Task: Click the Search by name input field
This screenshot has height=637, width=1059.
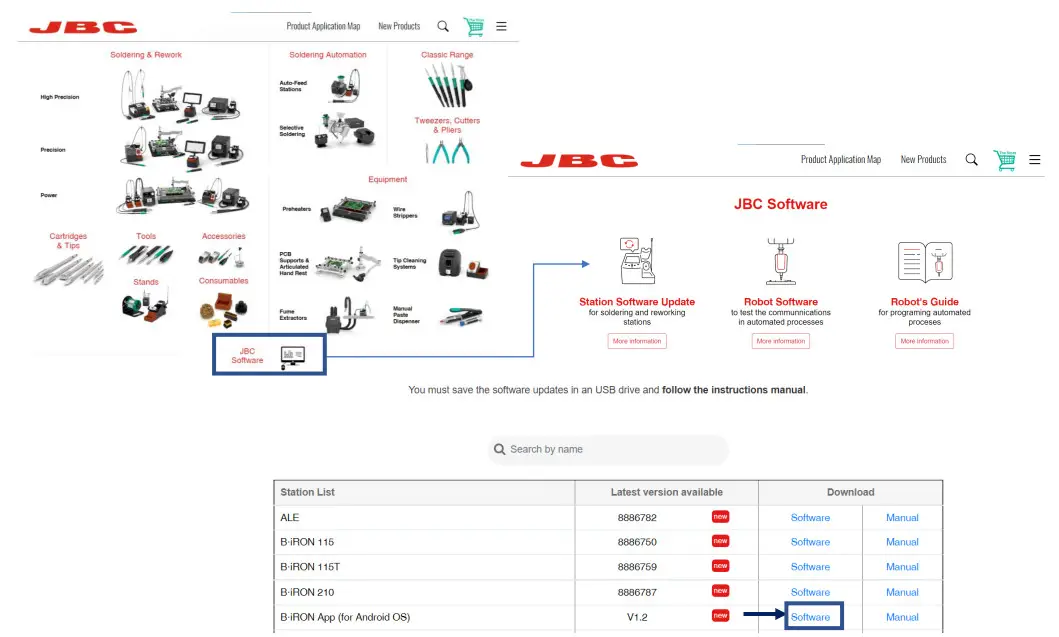Action: (608, 449)
